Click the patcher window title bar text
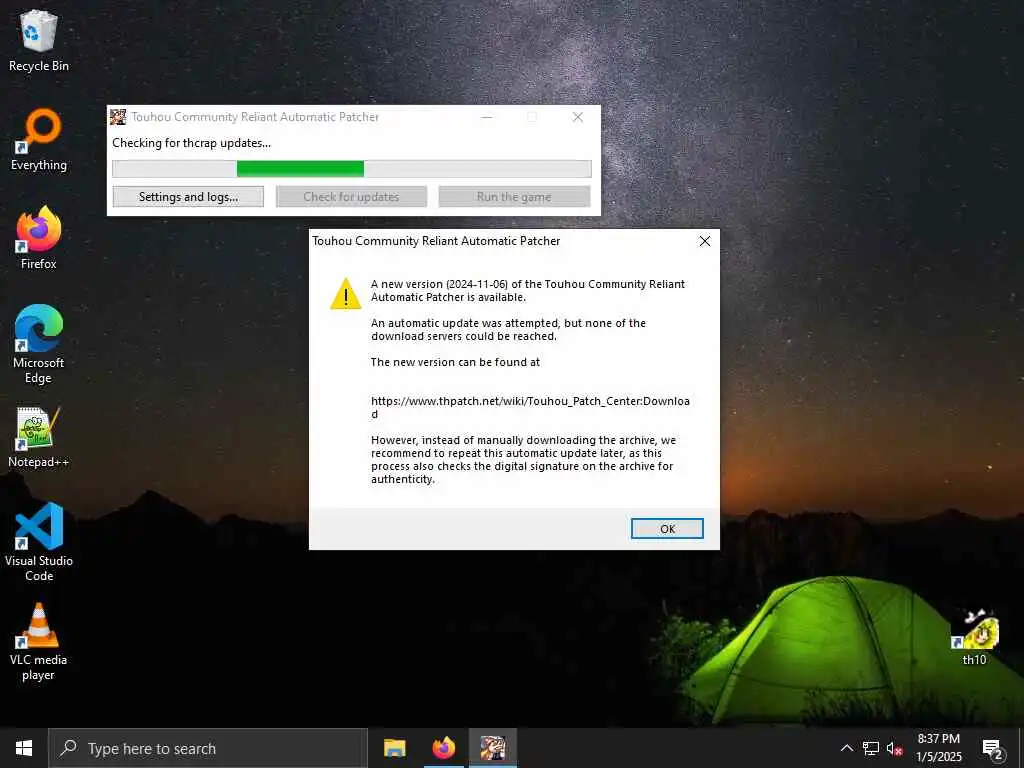This screenshot has width=1024, height=768. (x=255, y=117)
